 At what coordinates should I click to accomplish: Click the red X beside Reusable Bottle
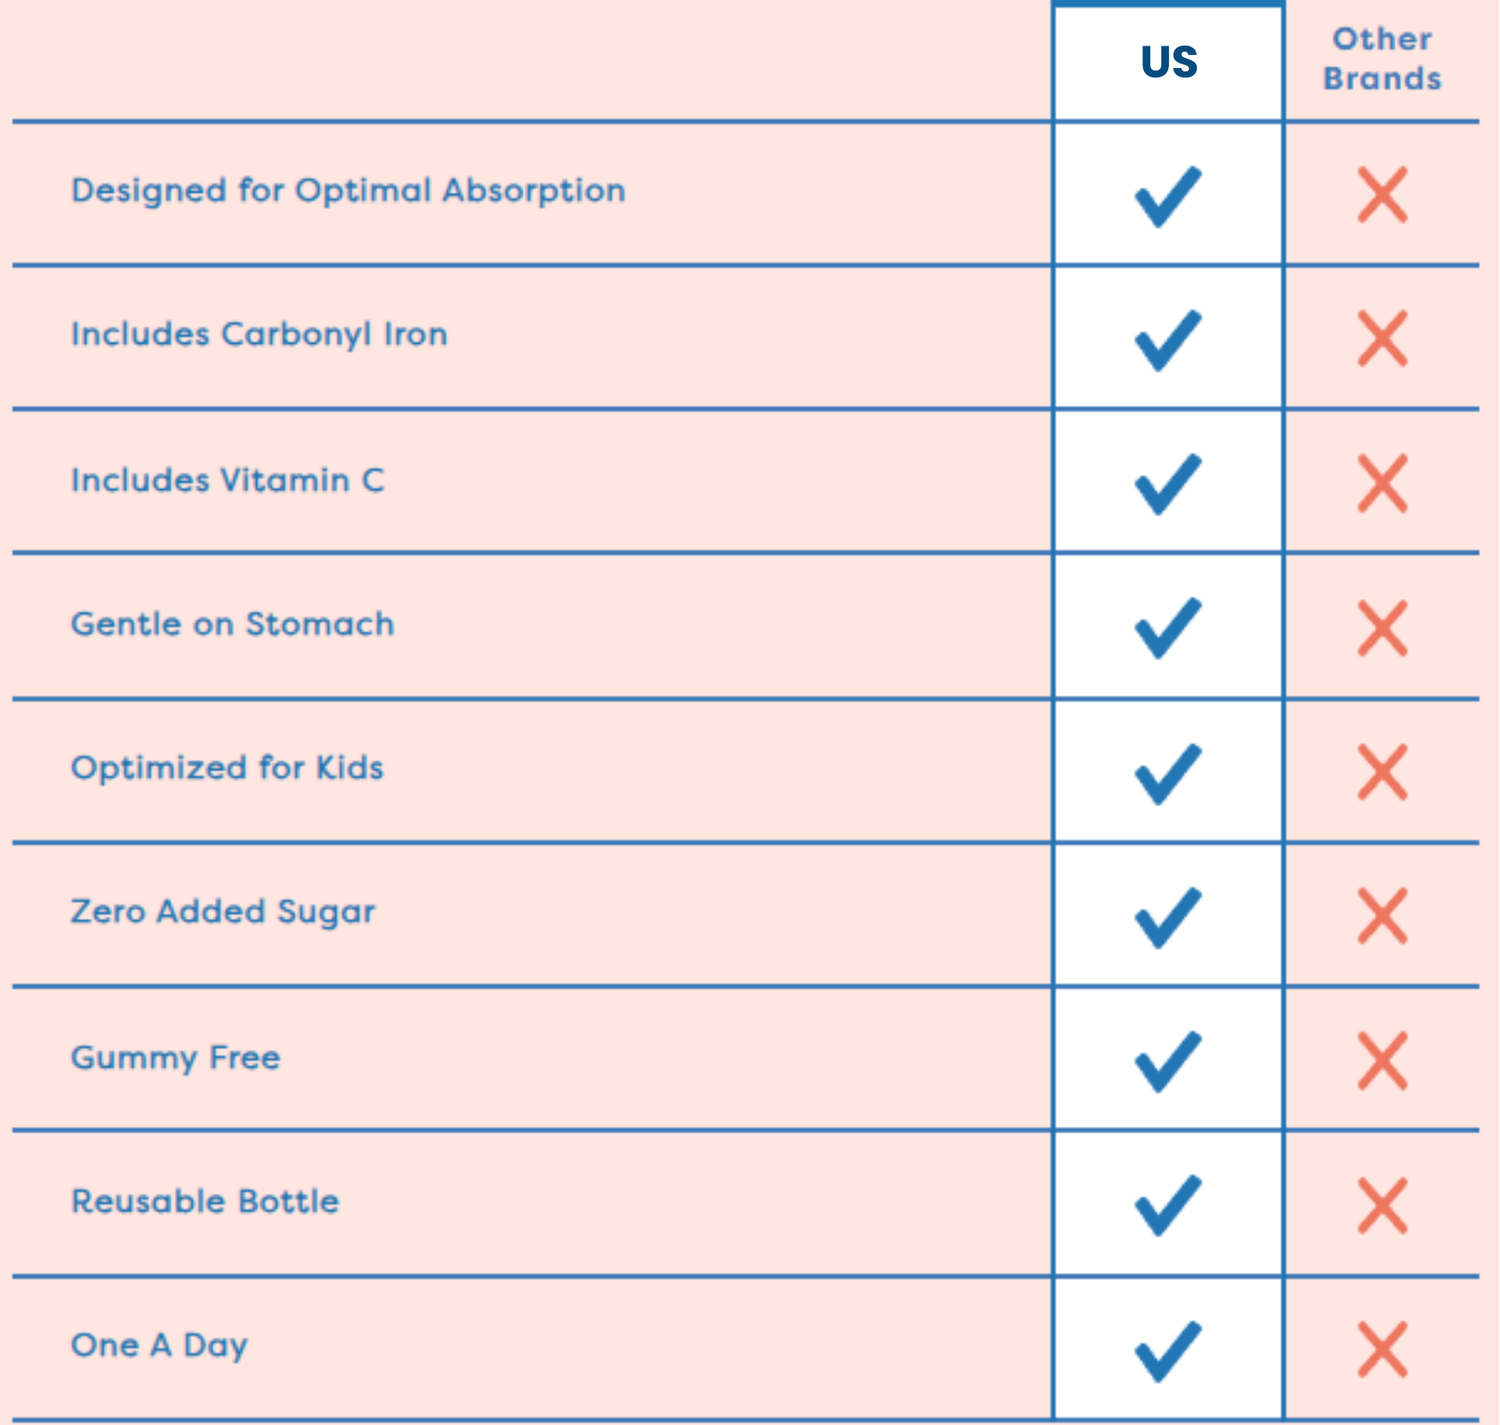(1382, 1205)
